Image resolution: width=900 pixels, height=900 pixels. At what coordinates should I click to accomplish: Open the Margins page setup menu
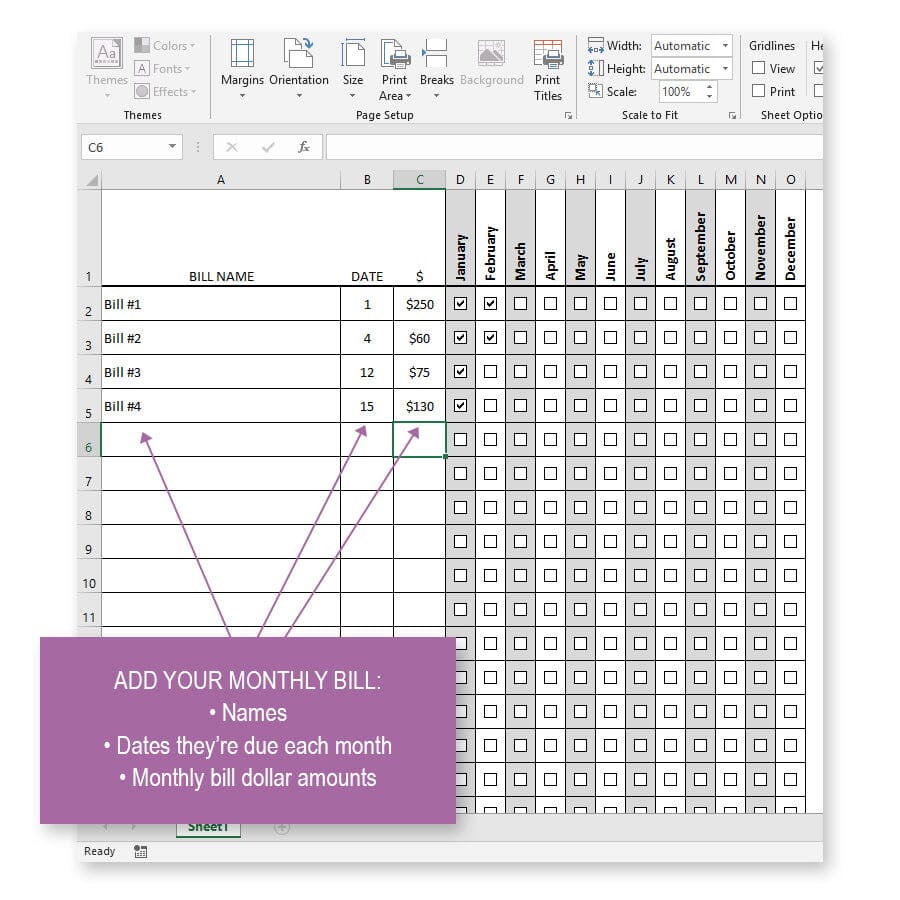242,65
